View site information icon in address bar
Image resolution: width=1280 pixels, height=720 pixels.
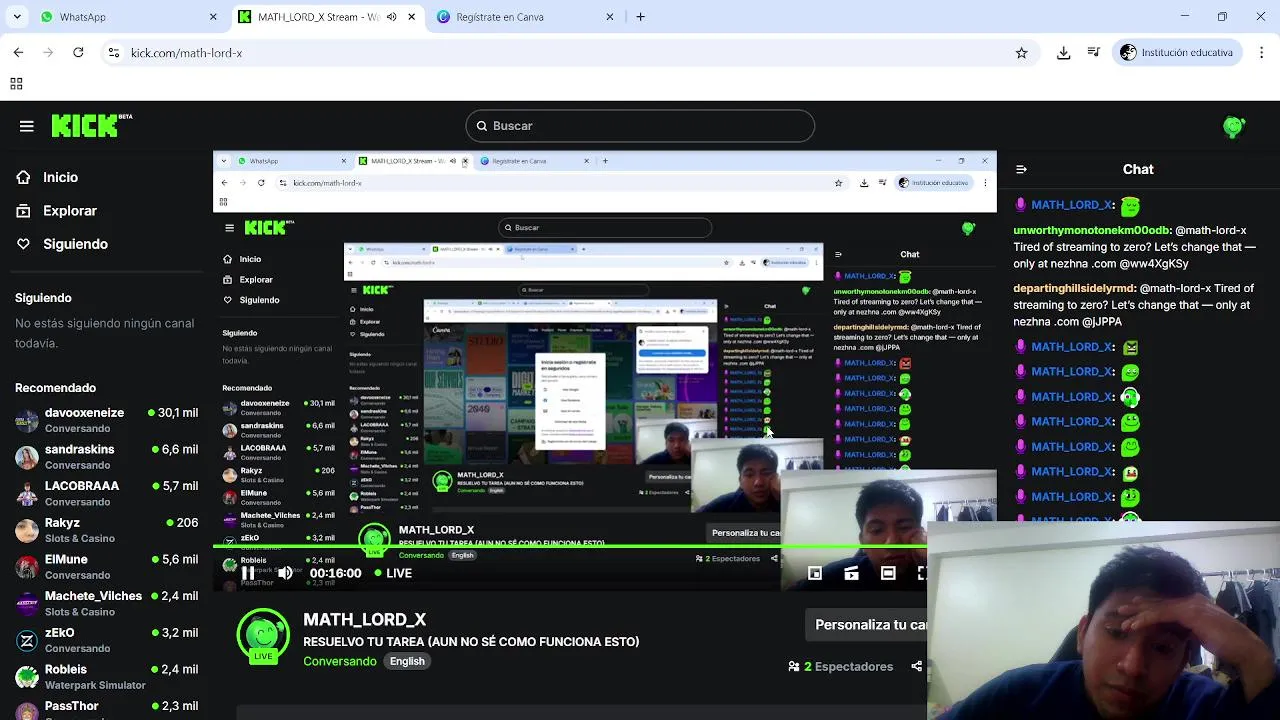coord(113,53)
